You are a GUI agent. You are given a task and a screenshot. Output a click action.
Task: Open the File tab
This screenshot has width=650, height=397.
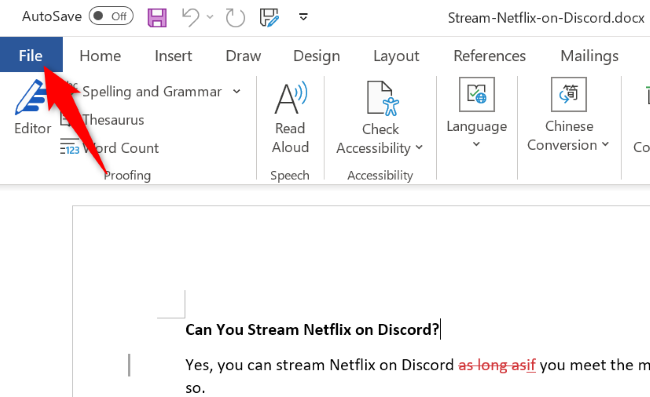click(31, 55)
